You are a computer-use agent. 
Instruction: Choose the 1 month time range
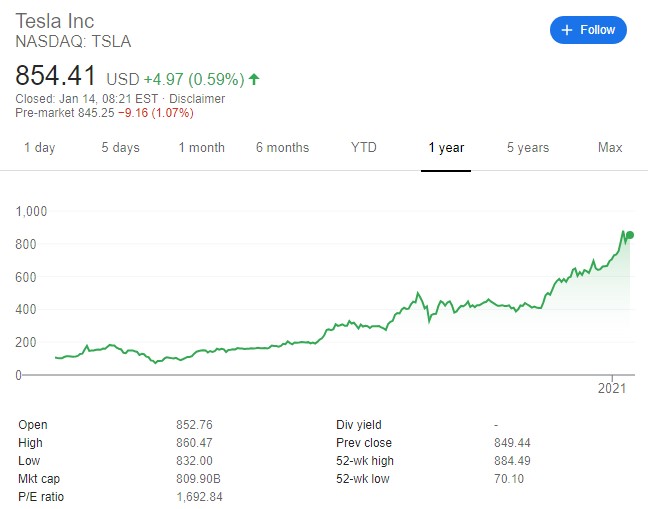[x=202, y=147]
